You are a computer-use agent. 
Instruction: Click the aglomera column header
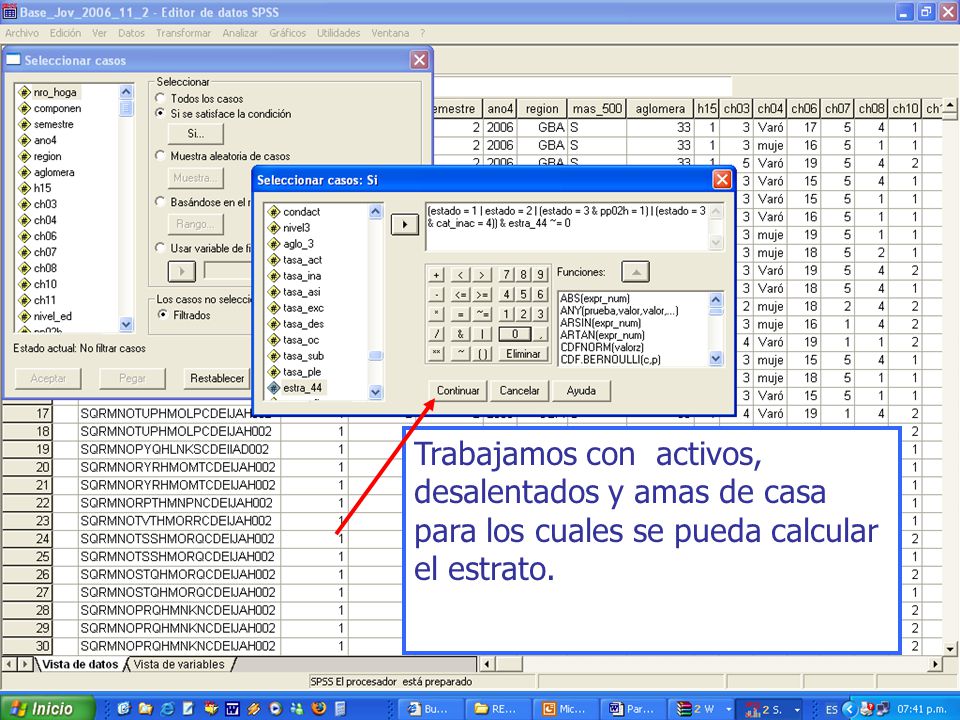pos(660,108)
